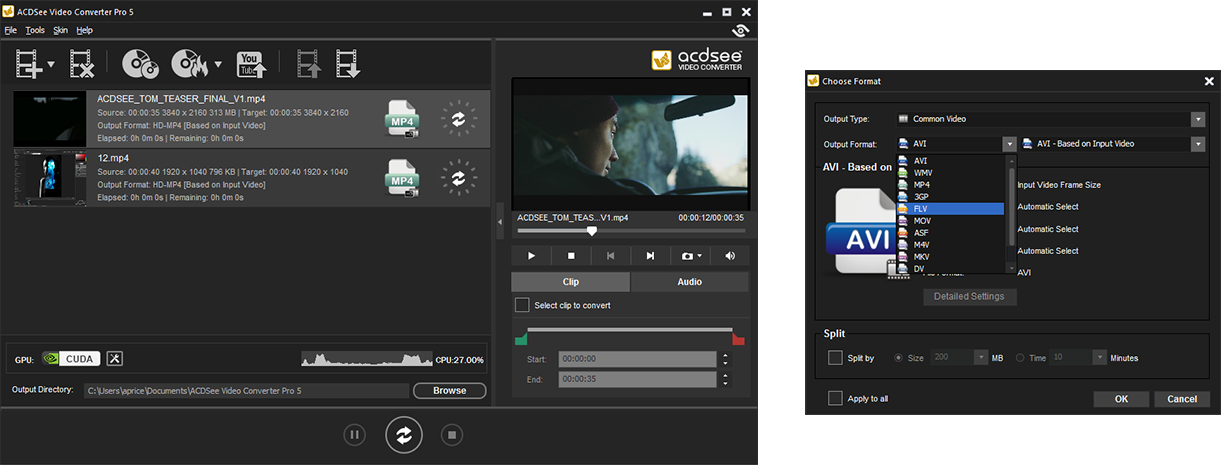Viewport: 1221px width, 465px height.
Task: Open the split Size 200 dropdown
Action: click(x=980, y=358)
